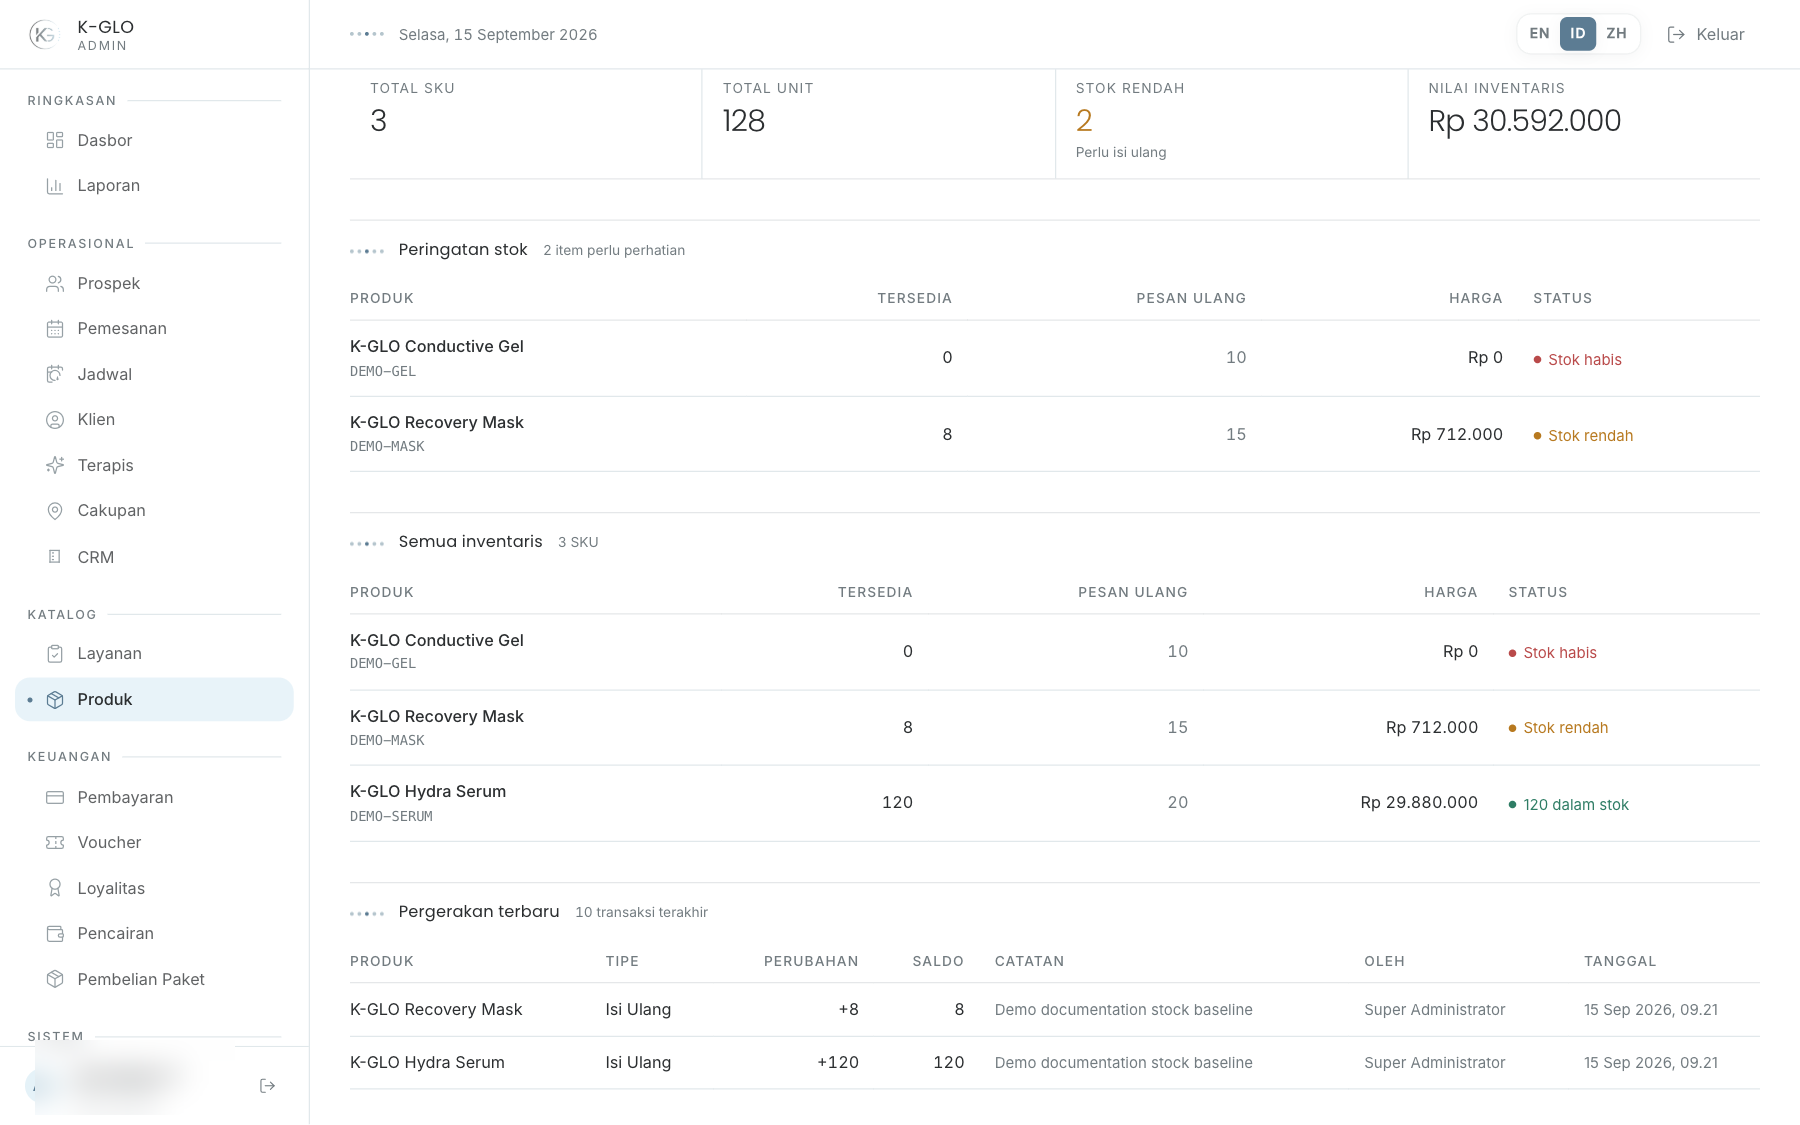Open the Klien menu item

154,420
